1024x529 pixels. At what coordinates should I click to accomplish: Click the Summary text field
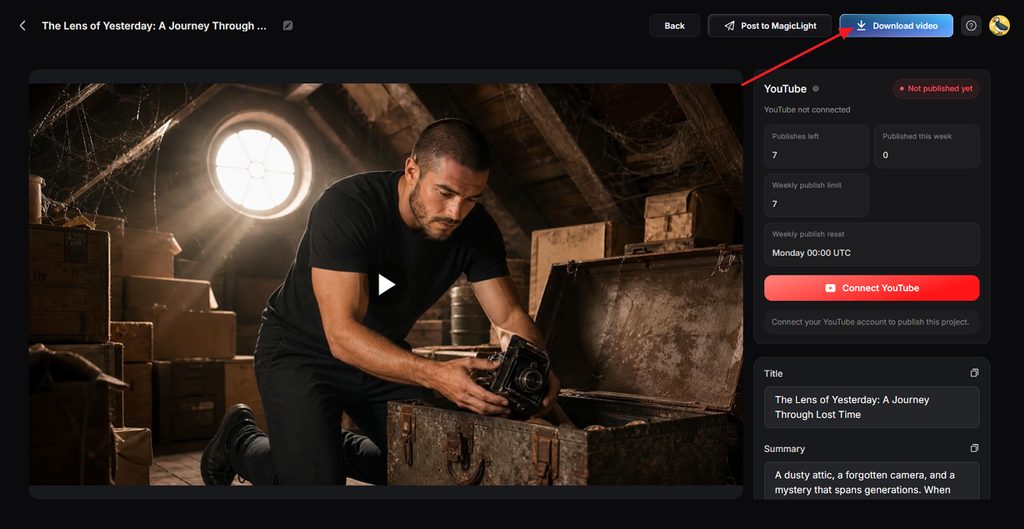pyautogui.click(x=872, y=481)
